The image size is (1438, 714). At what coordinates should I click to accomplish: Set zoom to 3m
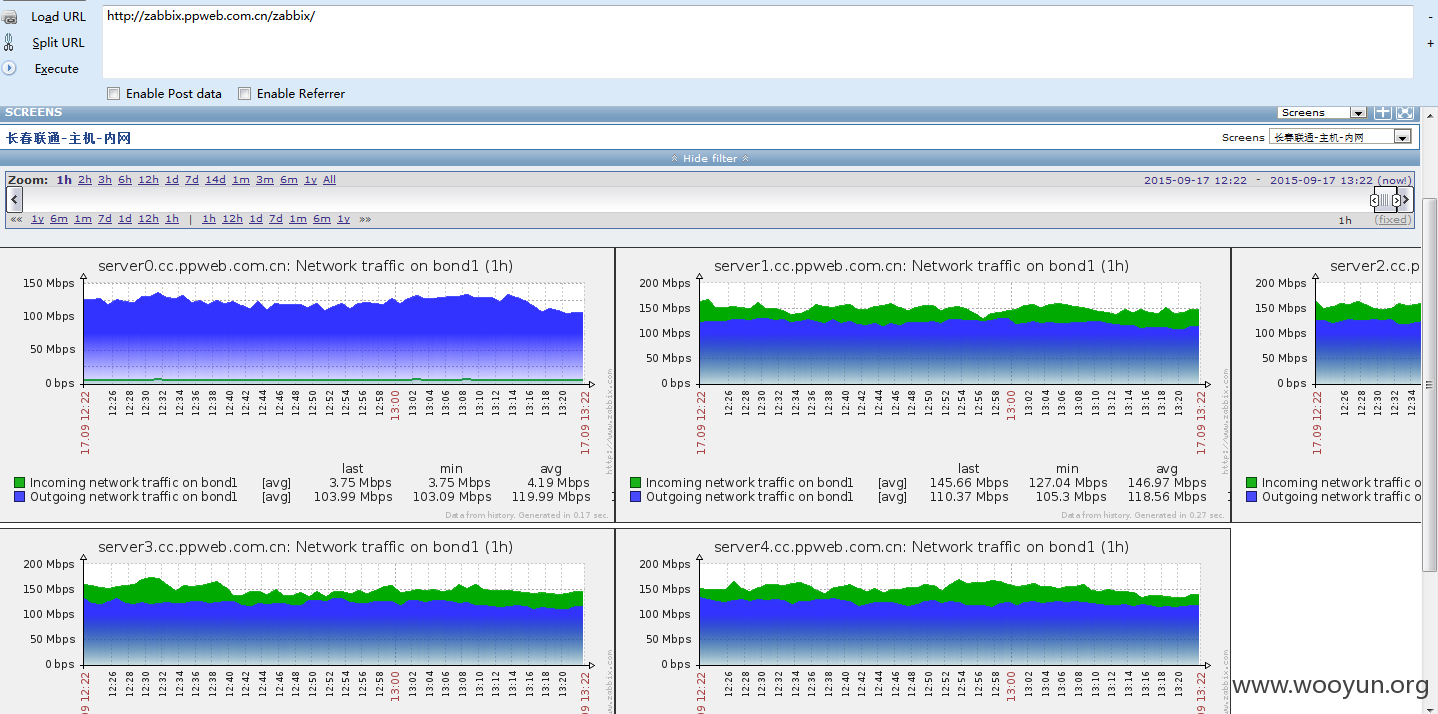(x=265, y=180)
